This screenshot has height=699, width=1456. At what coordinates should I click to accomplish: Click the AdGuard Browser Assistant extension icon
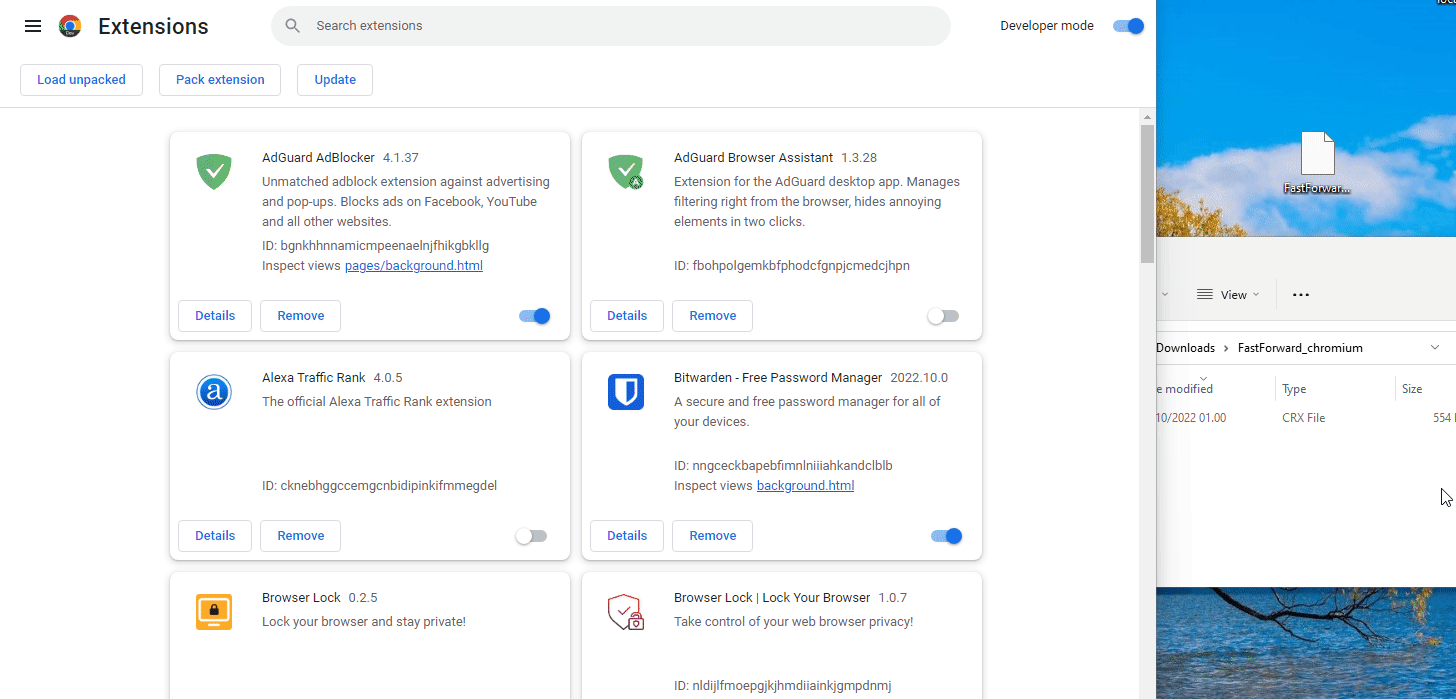pyautogui.click(x=625, y=171)
